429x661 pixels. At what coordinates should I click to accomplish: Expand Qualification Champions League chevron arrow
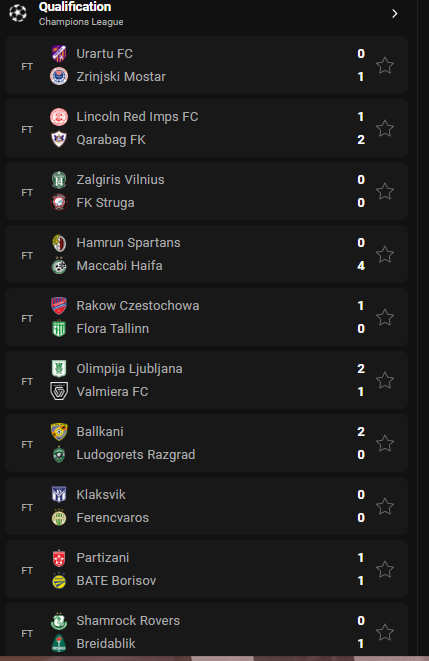pyautogui.click(x=394, y=14)
